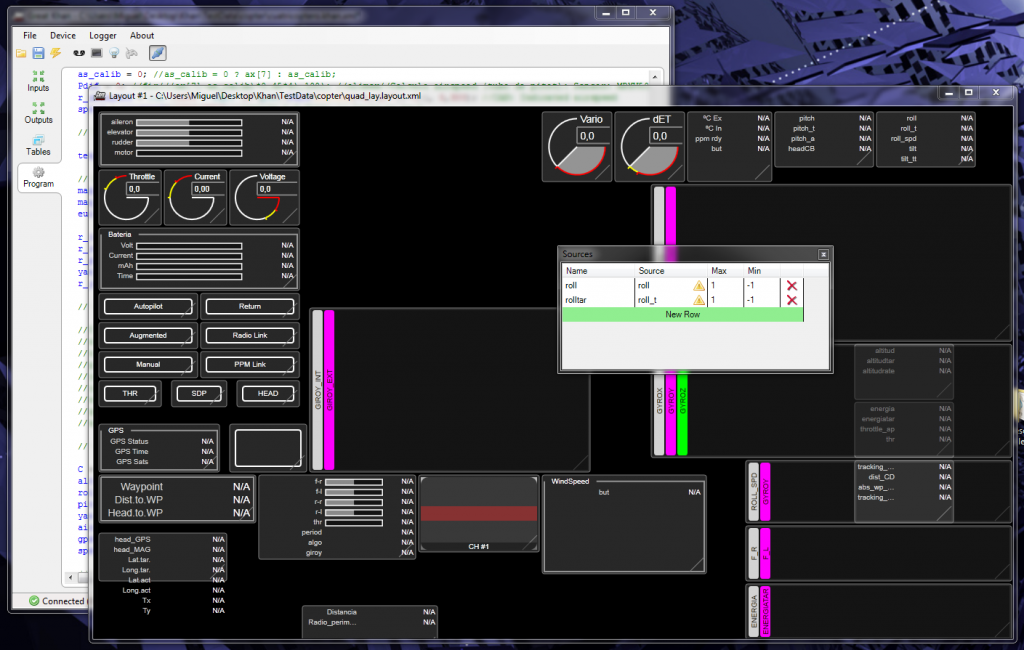Edit the Max value for the roll row
The width and height of the screenshot is (1024, 650).
725,286
